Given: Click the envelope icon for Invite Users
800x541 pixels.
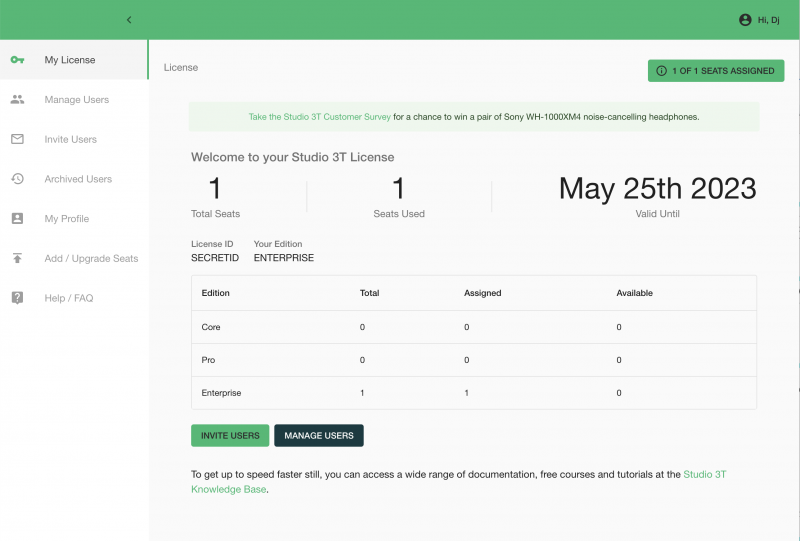Looking at the screenshot, I should click(x=17, y=139).
